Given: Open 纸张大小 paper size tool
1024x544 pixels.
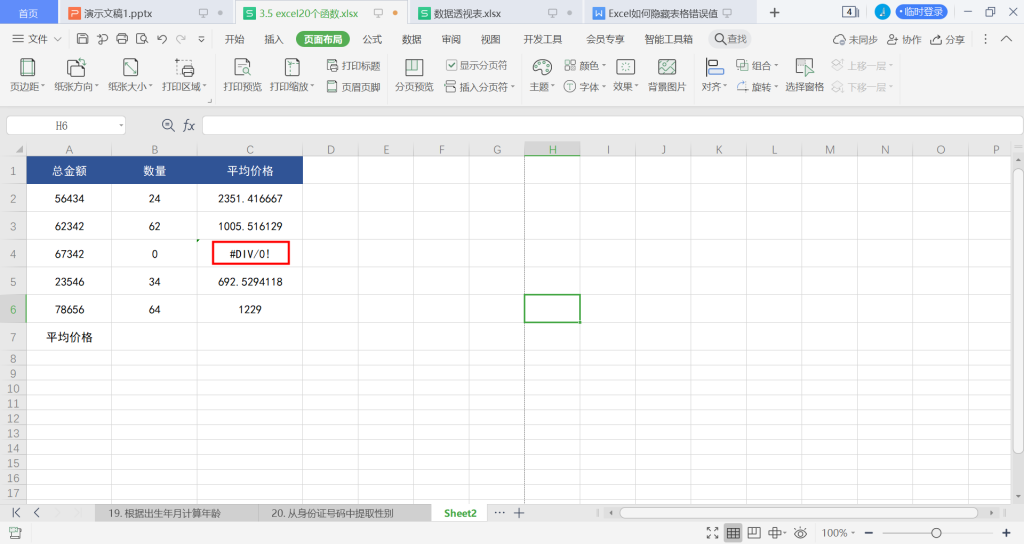Looking at the screenshot, I should (x=130, y=75).
